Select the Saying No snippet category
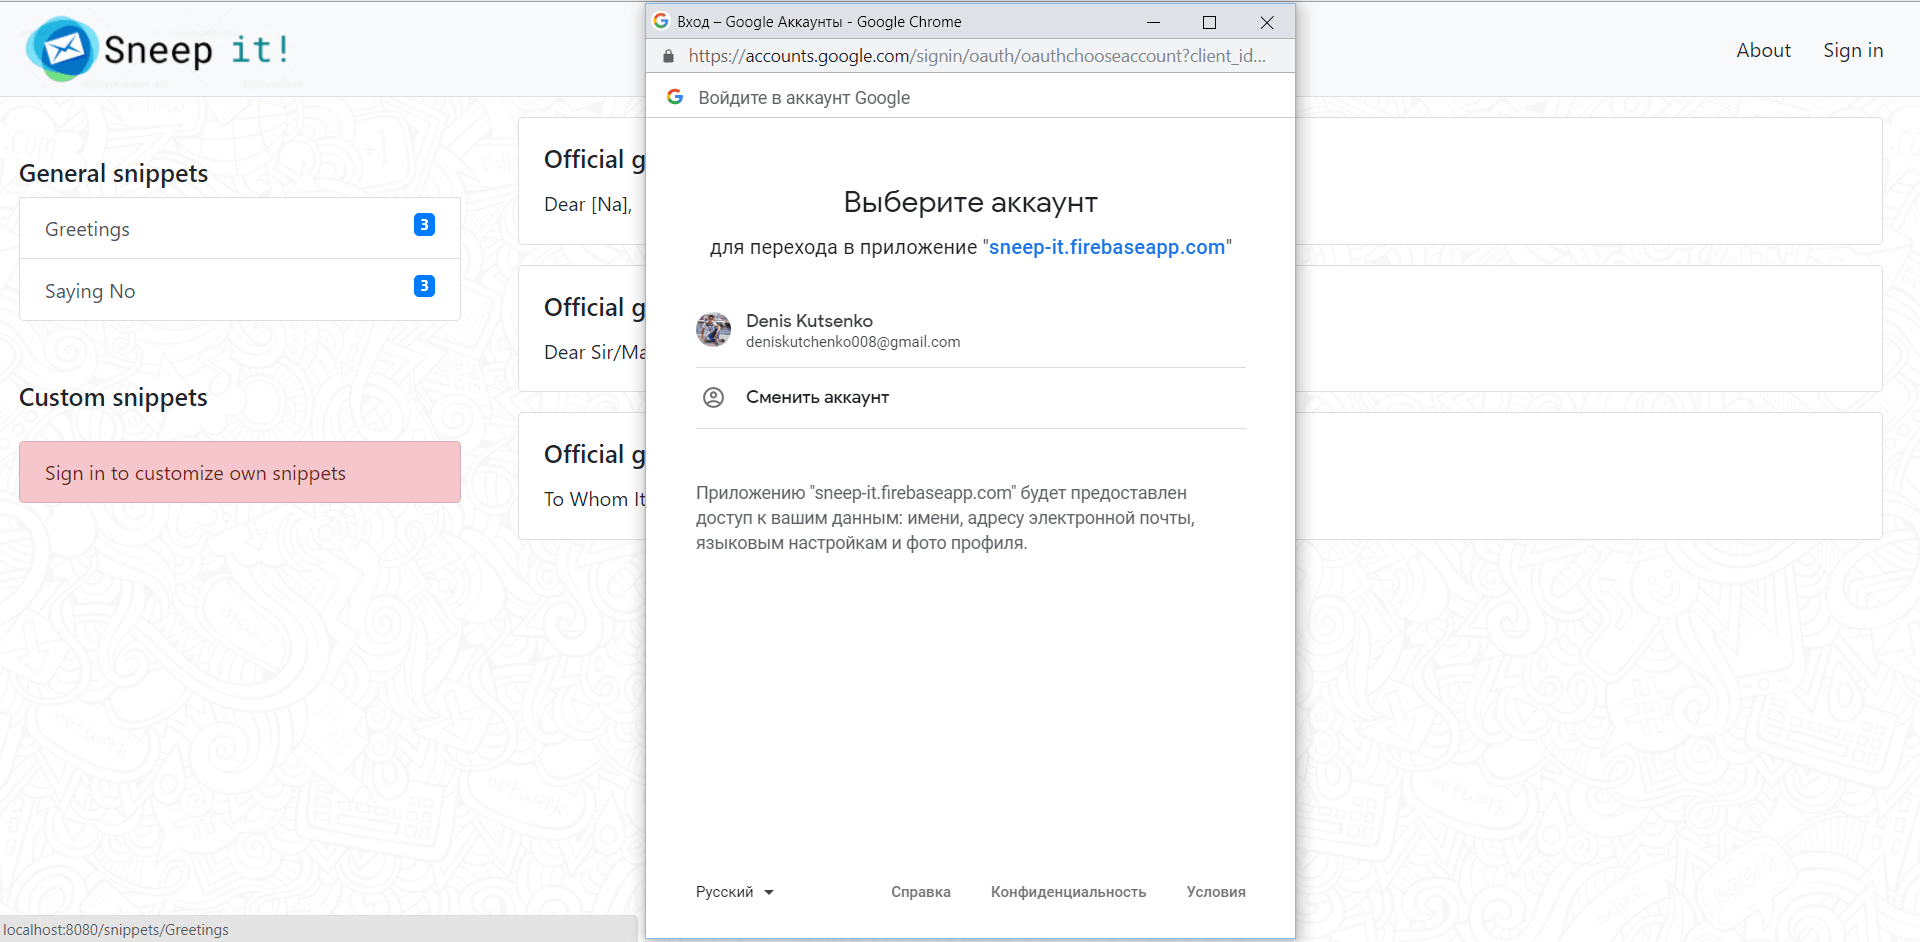 (240, 290)
